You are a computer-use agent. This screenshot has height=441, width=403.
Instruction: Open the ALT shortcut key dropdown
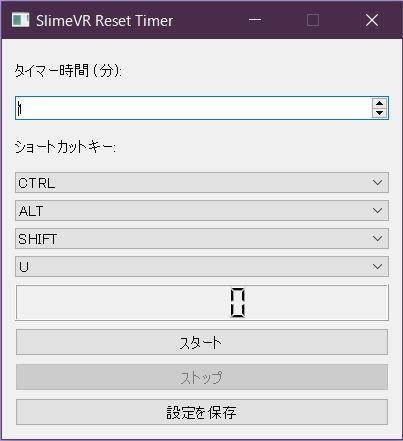point(202,211)
